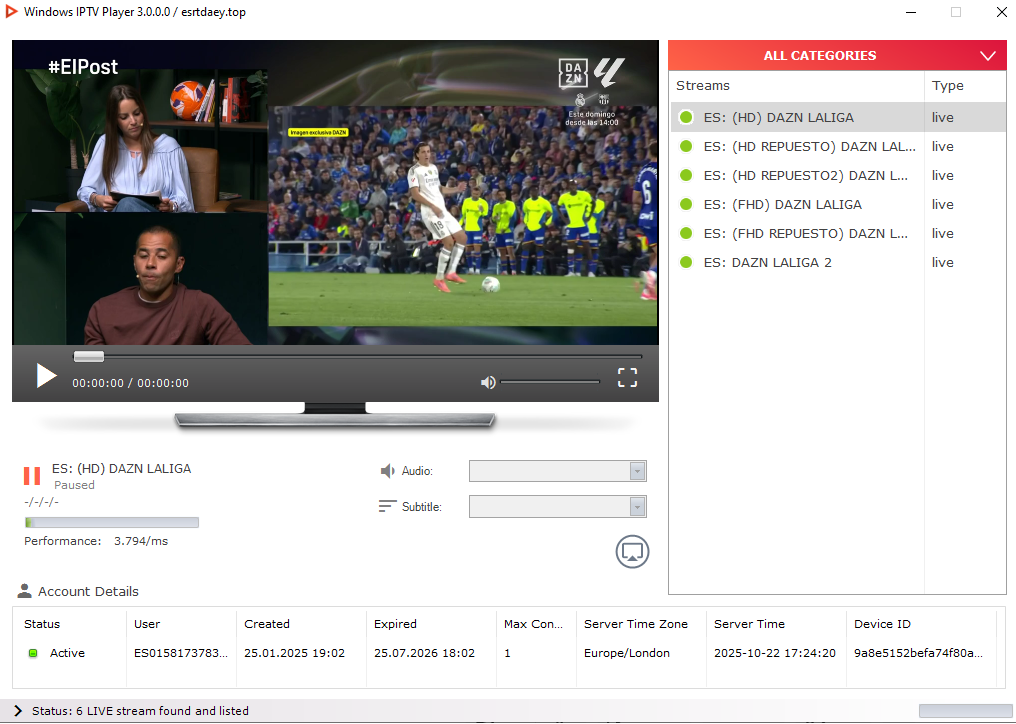Click the Type column header

pos(947,86)
